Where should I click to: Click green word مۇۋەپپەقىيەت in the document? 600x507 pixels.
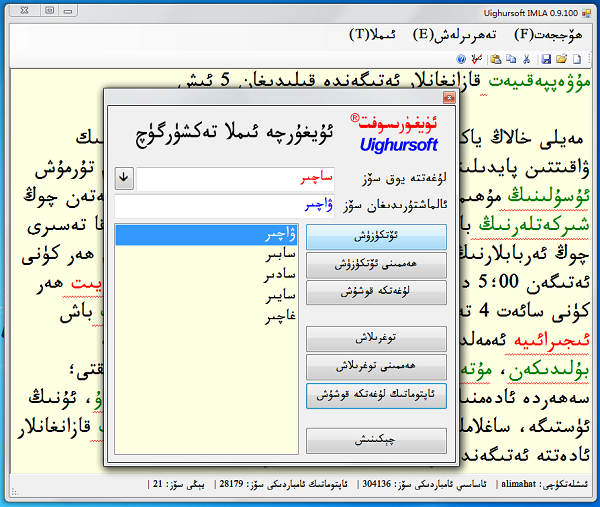point(539,82)
